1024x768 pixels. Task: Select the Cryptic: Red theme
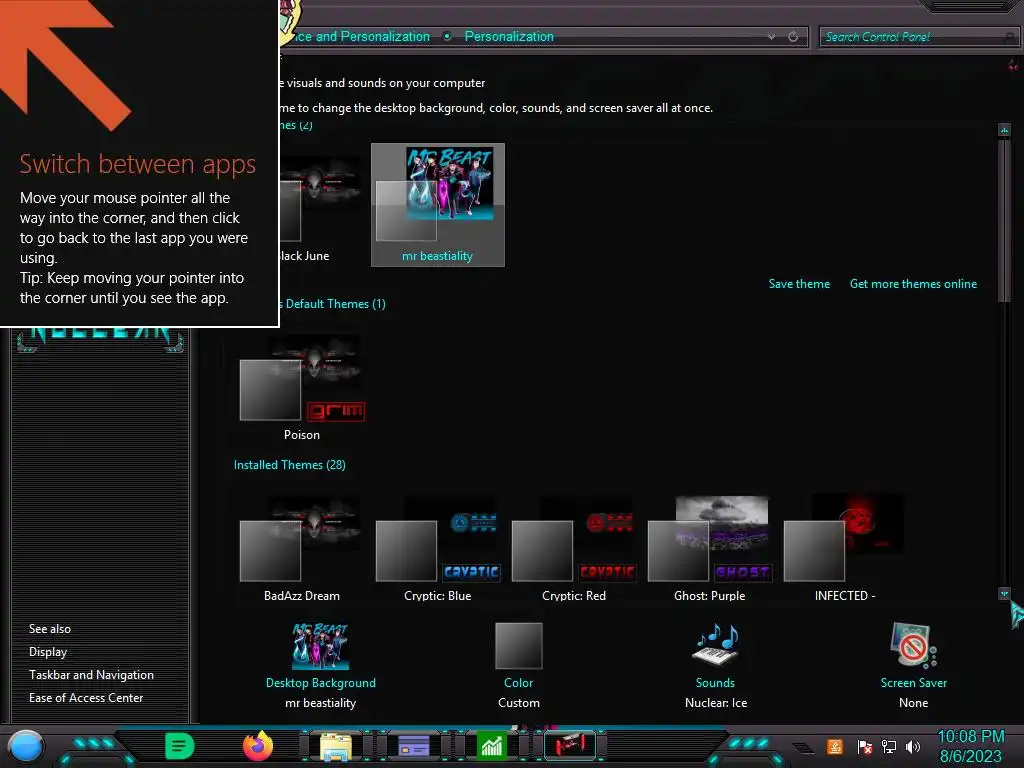[573, 550]
